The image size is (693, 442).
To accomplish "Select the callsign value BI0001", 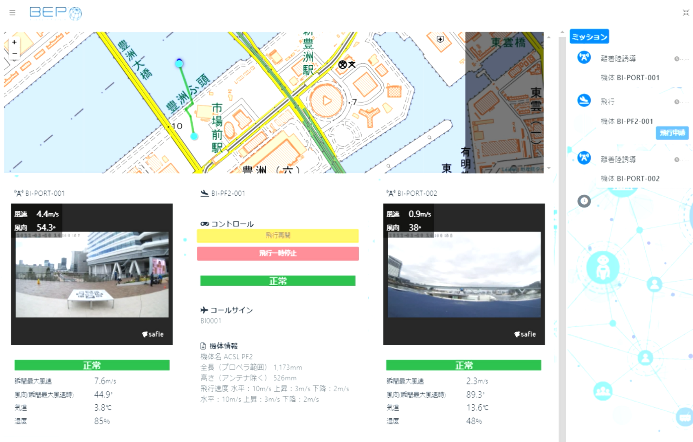I will point(211,321).
